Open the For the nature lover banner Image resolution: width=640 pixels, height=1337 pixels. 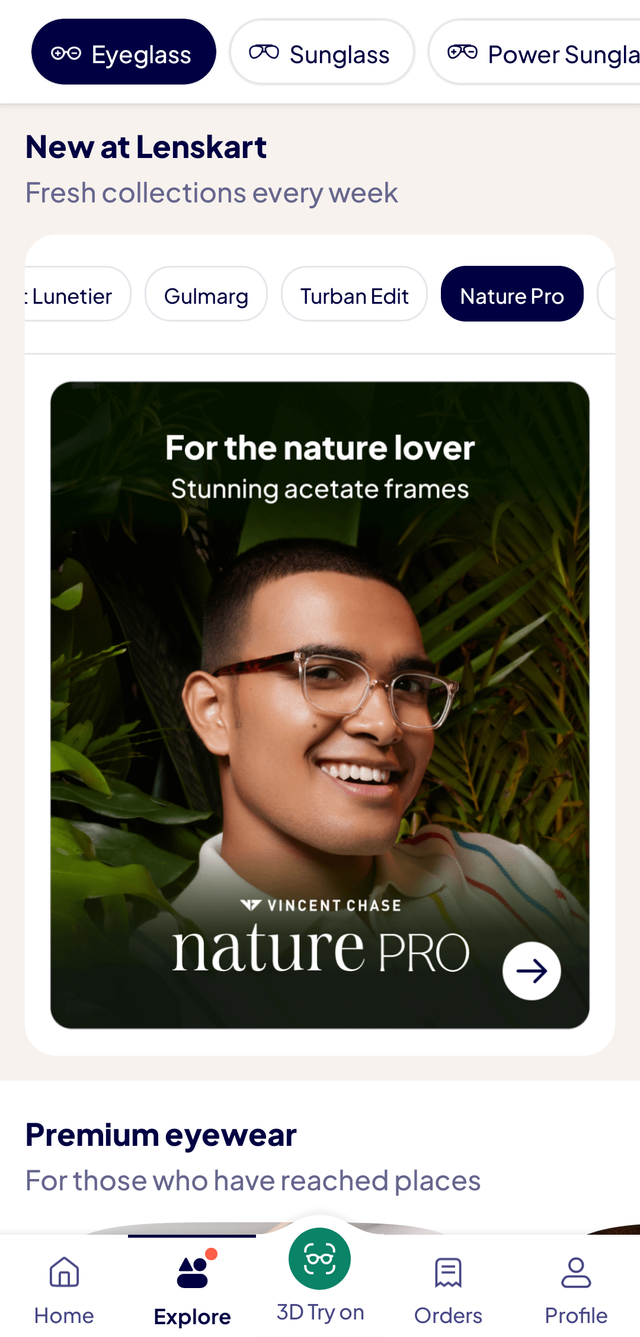pyautogui.click(x=320, y=705)
